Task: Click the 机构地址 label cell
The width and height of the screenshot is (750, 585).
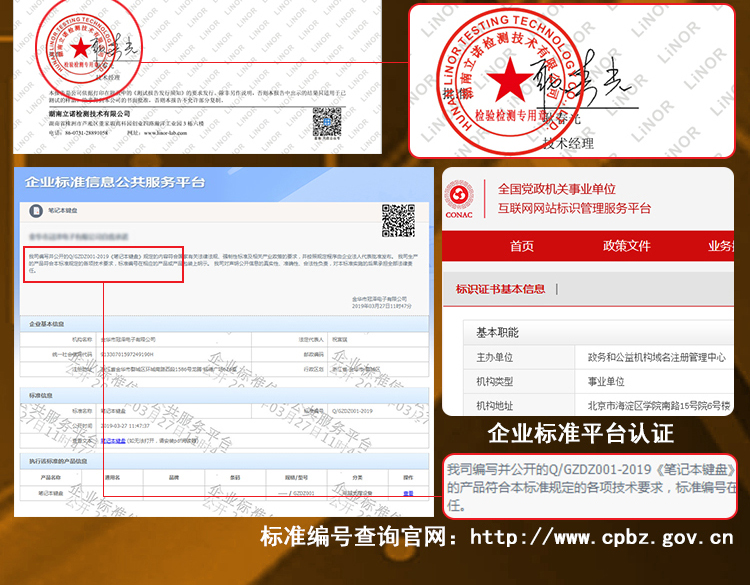Action: [519, 406]
